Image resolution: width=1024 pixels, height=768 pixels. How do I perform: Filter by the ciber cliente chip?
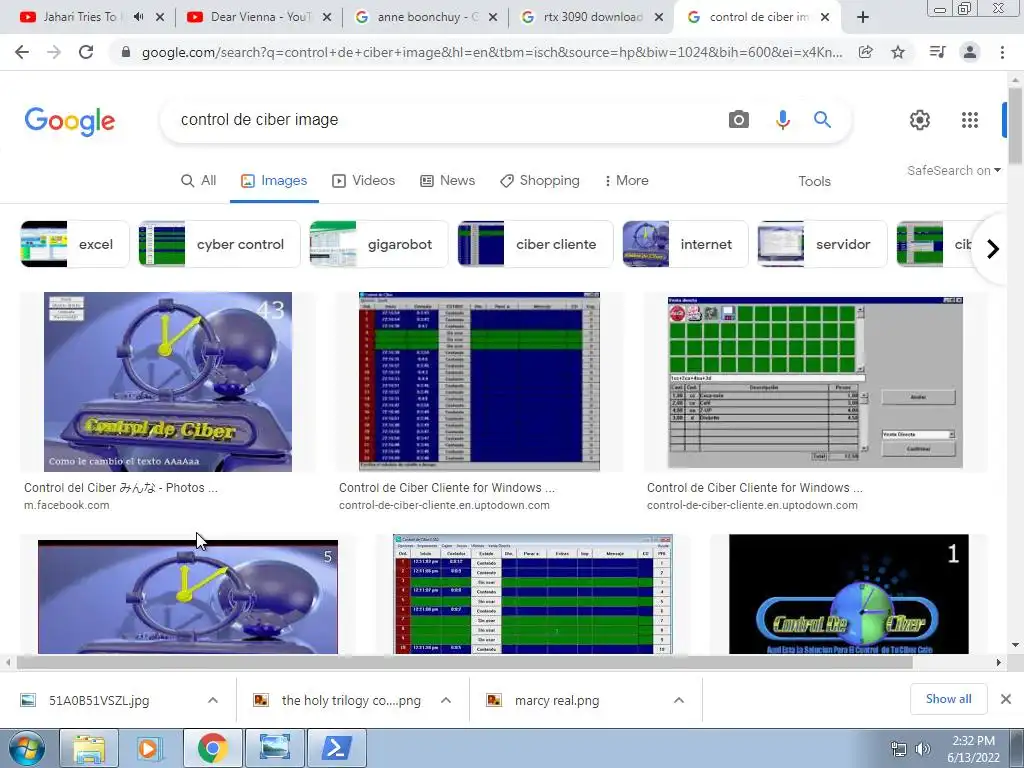(x=536, y=244)
